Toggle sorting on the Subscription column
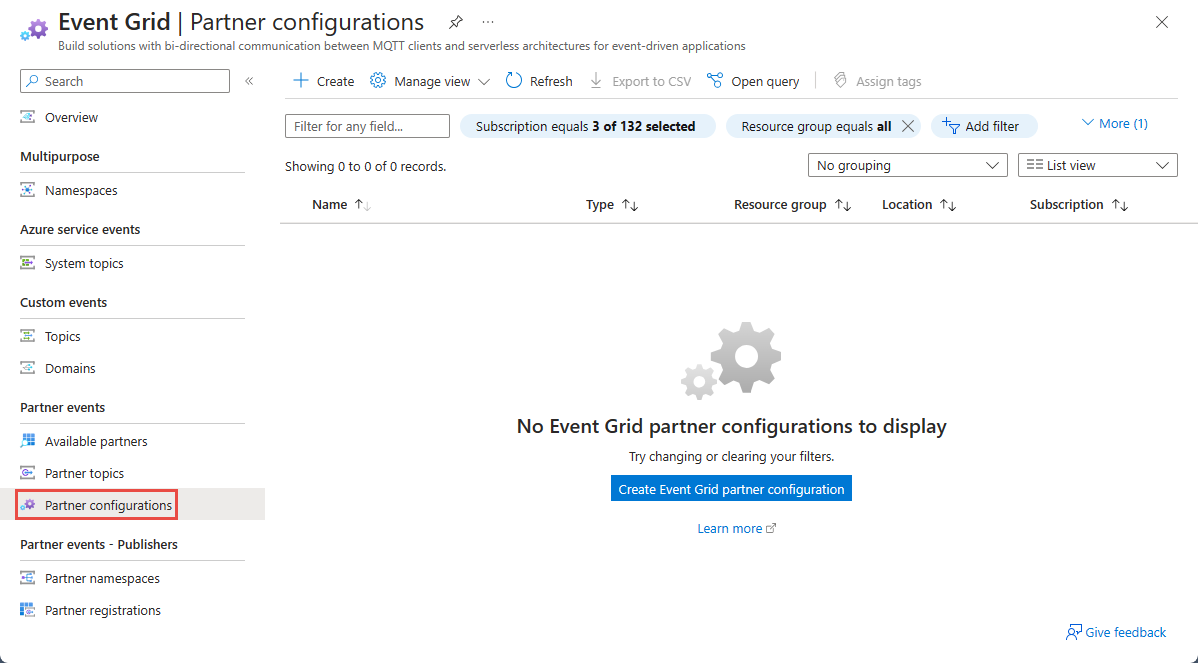 1120,204
